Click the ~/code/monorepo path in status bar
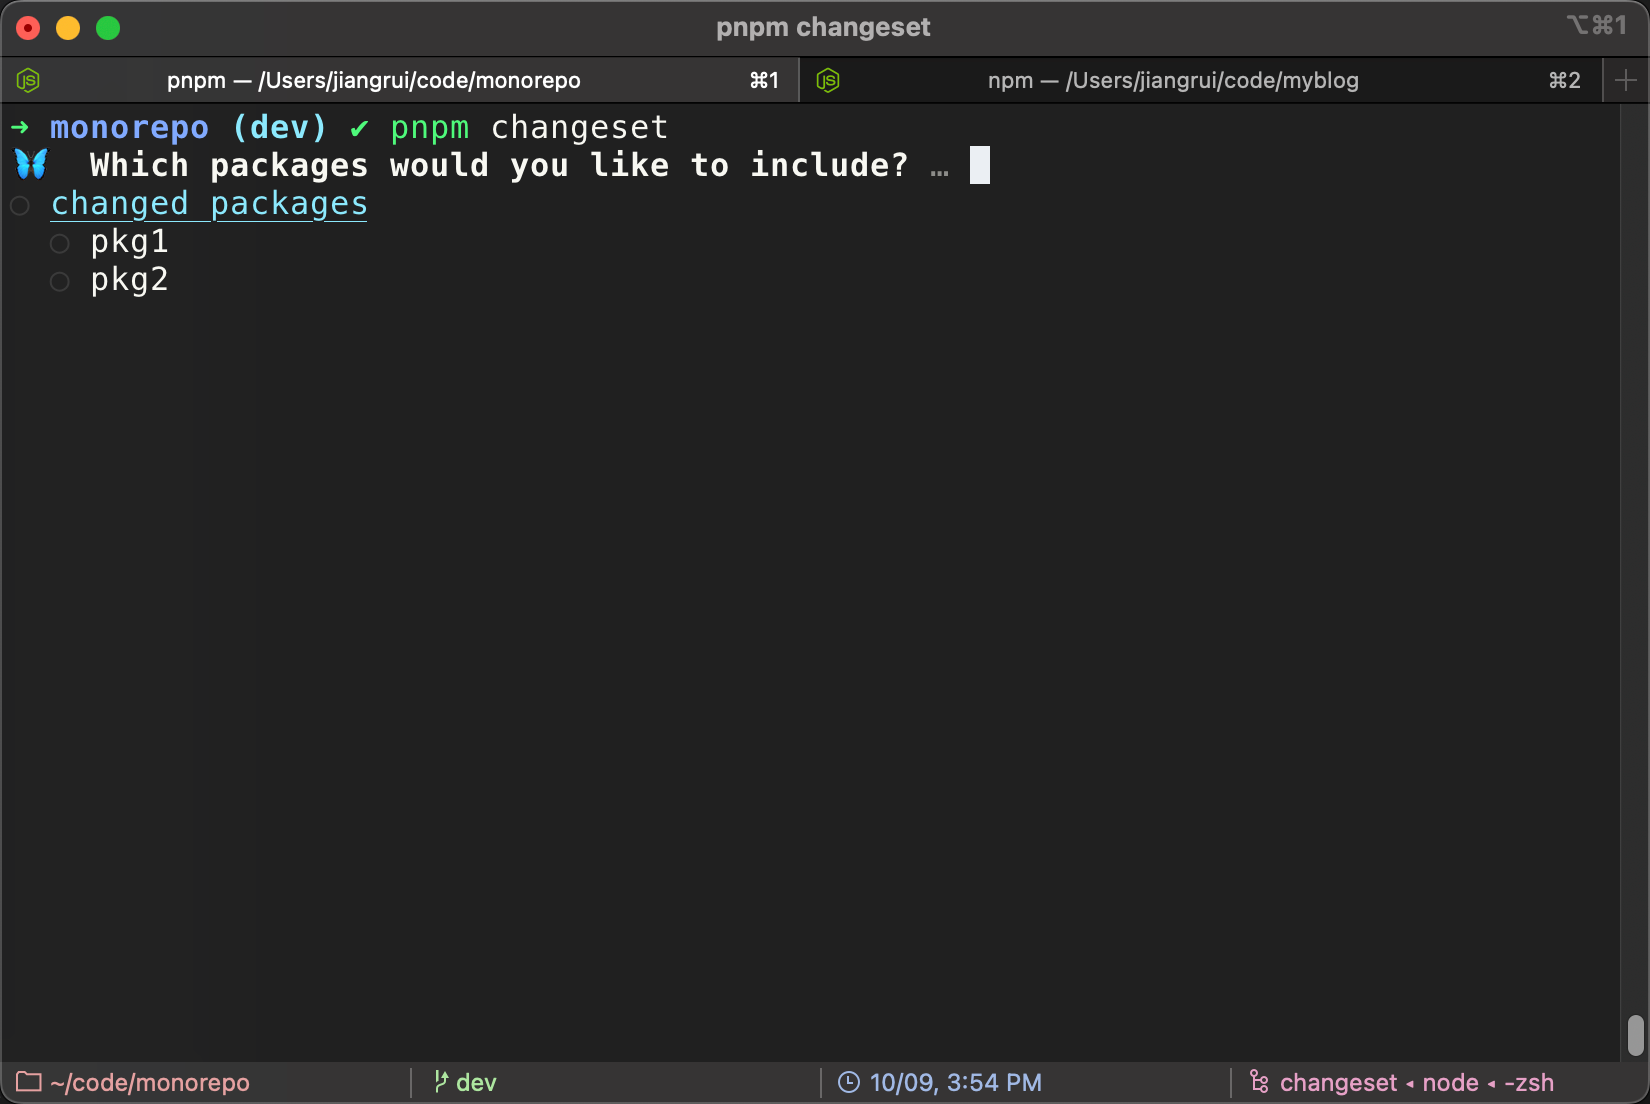Viewport: 1650px width, 1104px height. tap(150, 1083)
